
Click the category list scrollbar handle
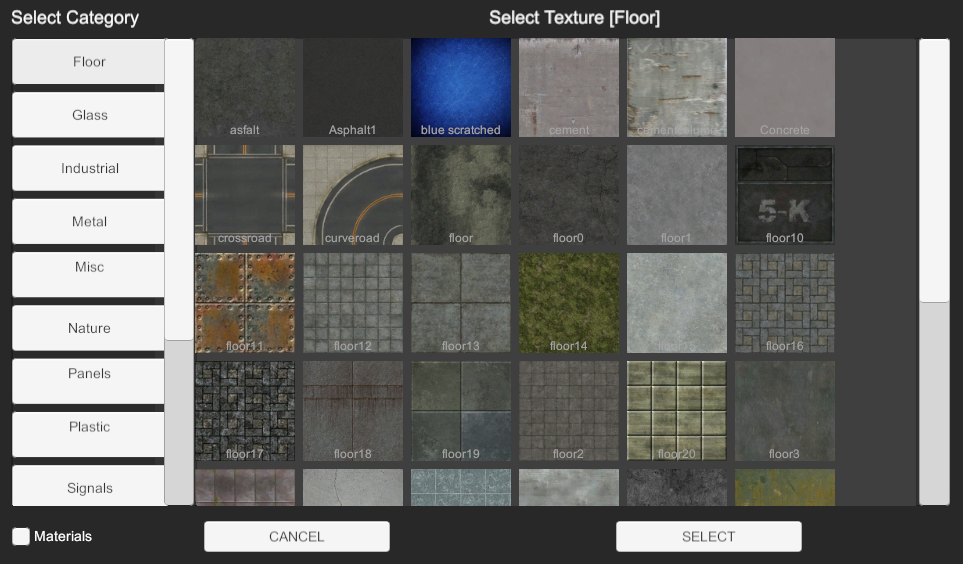pos(179,189)
